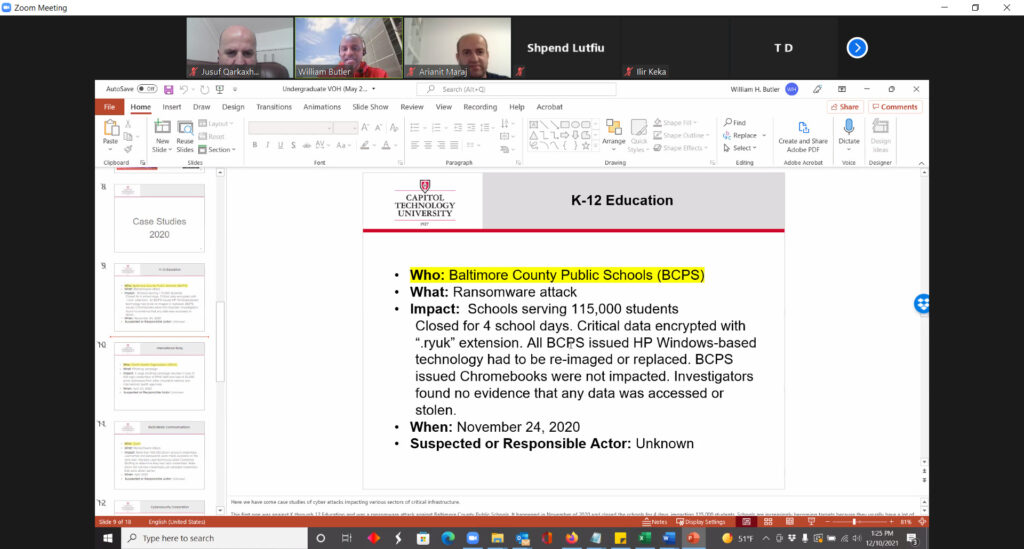Image resolution: width=1024 pixels, height=549 pixels.
Task: Click the pen Coming Soon icon near account
Action: (818, 89)
